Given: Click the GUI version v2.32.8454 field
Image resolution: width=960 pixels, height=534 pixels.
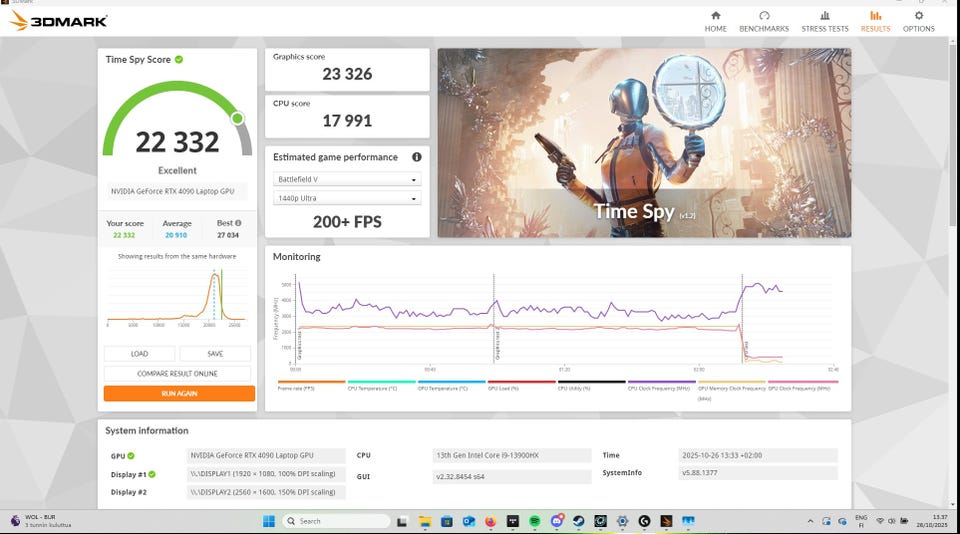Looking at the screenshot, I should [x=512, y=476].
